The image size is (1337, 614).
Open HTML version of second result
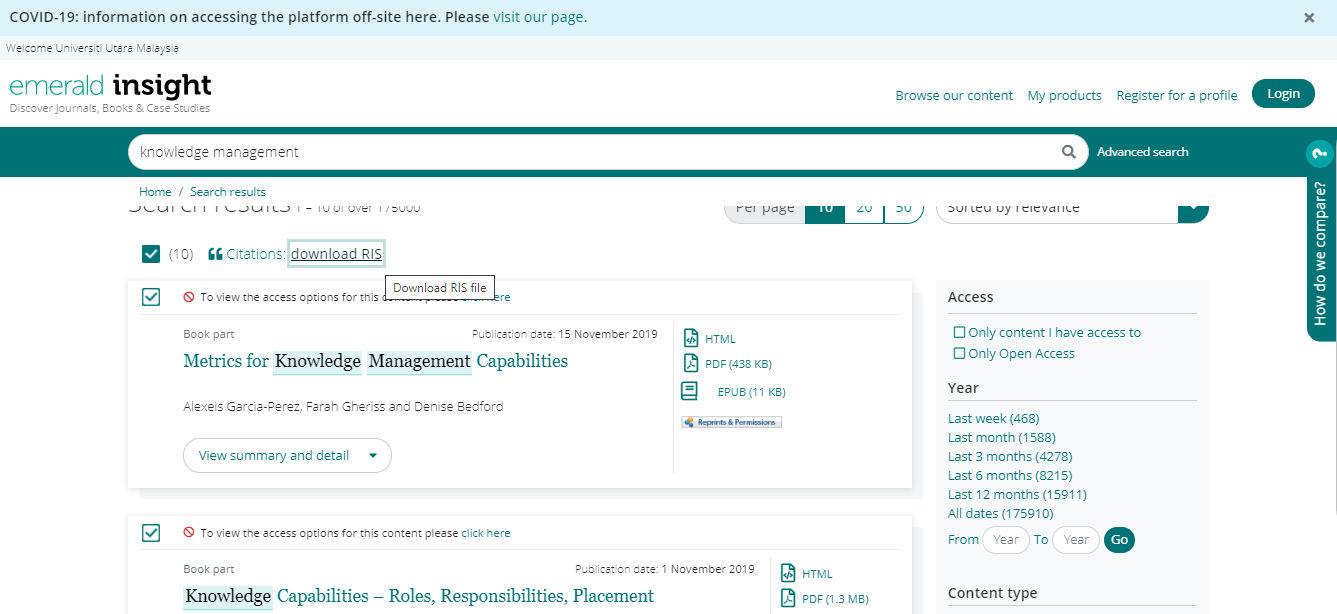pyautogui.click(x=816, y=574)
